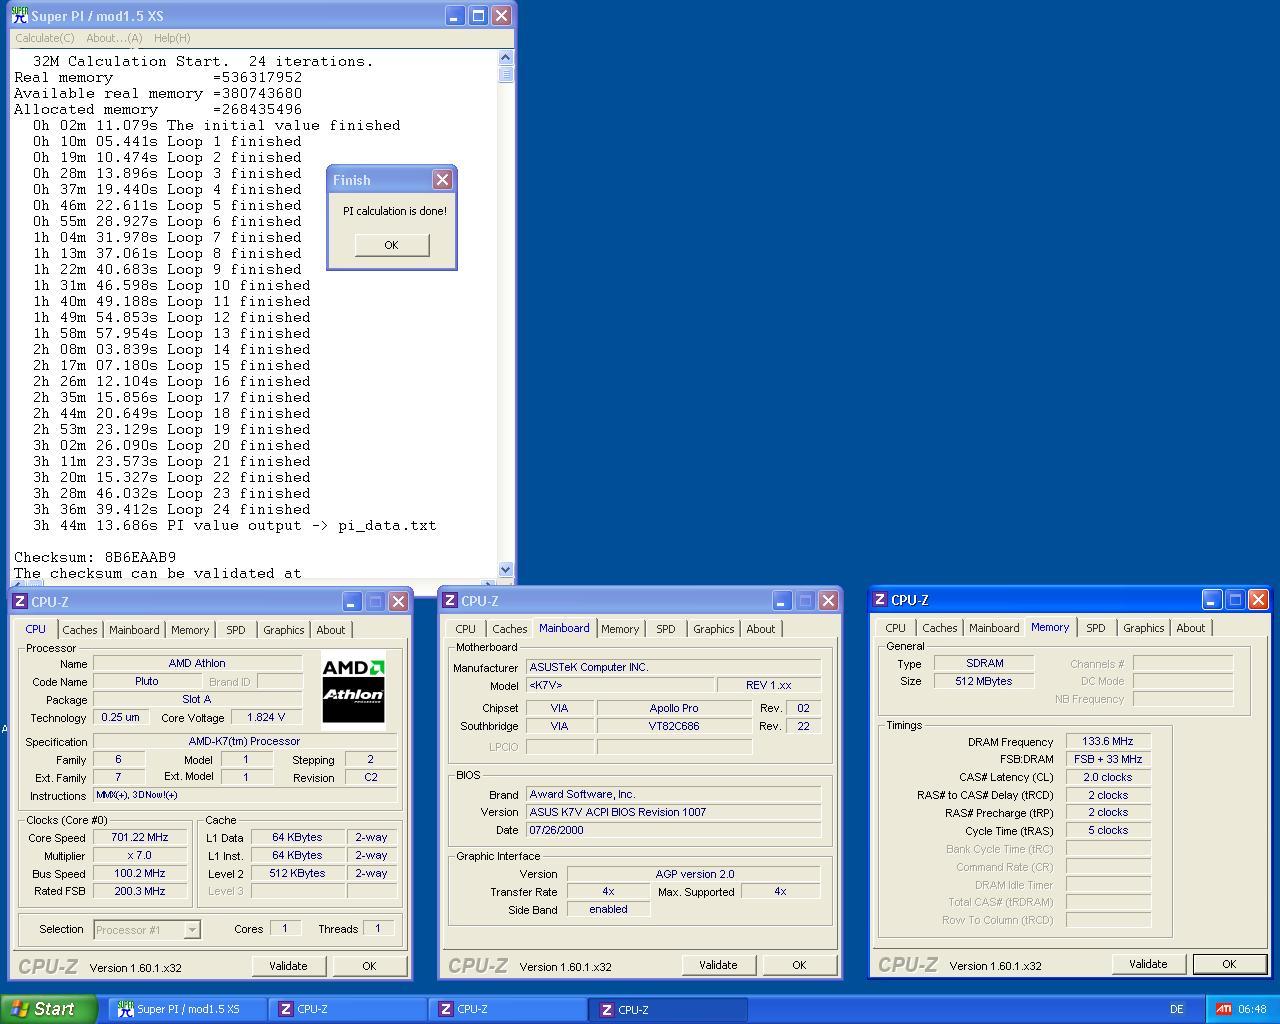The height and width of the screenshot is (1024, 1280).
Task: Go to Mainboard tab in the right CPU-Z window
Action: 994,628
